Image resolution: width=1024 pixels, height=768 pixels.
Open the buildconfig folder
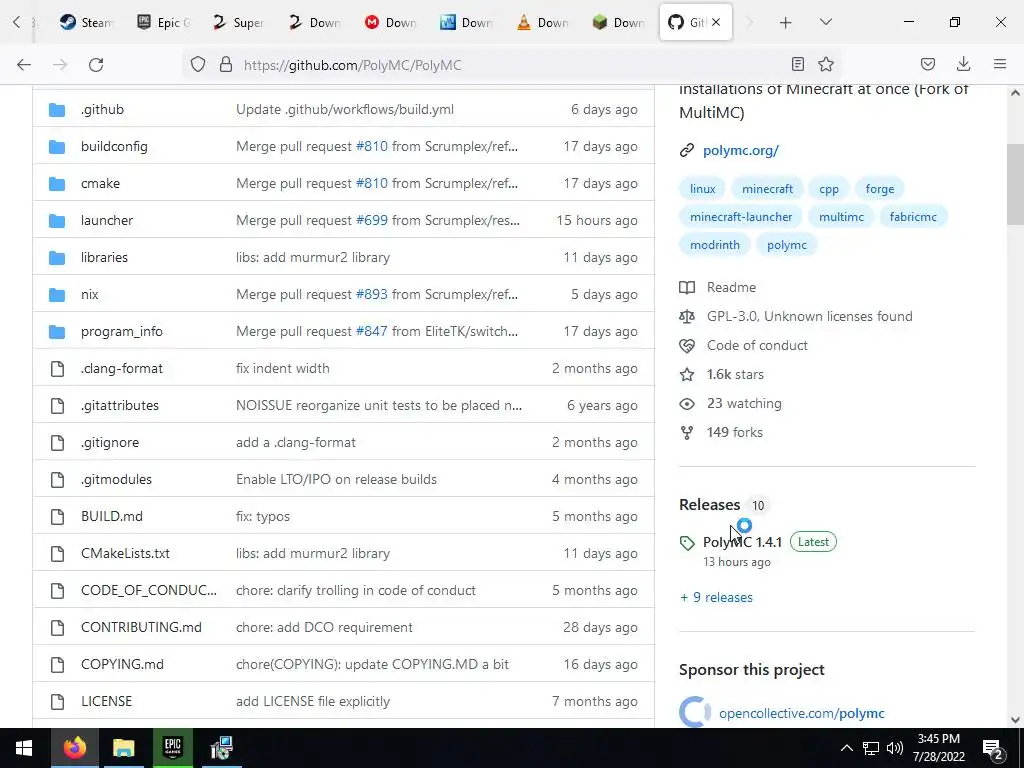pos(114,146)
